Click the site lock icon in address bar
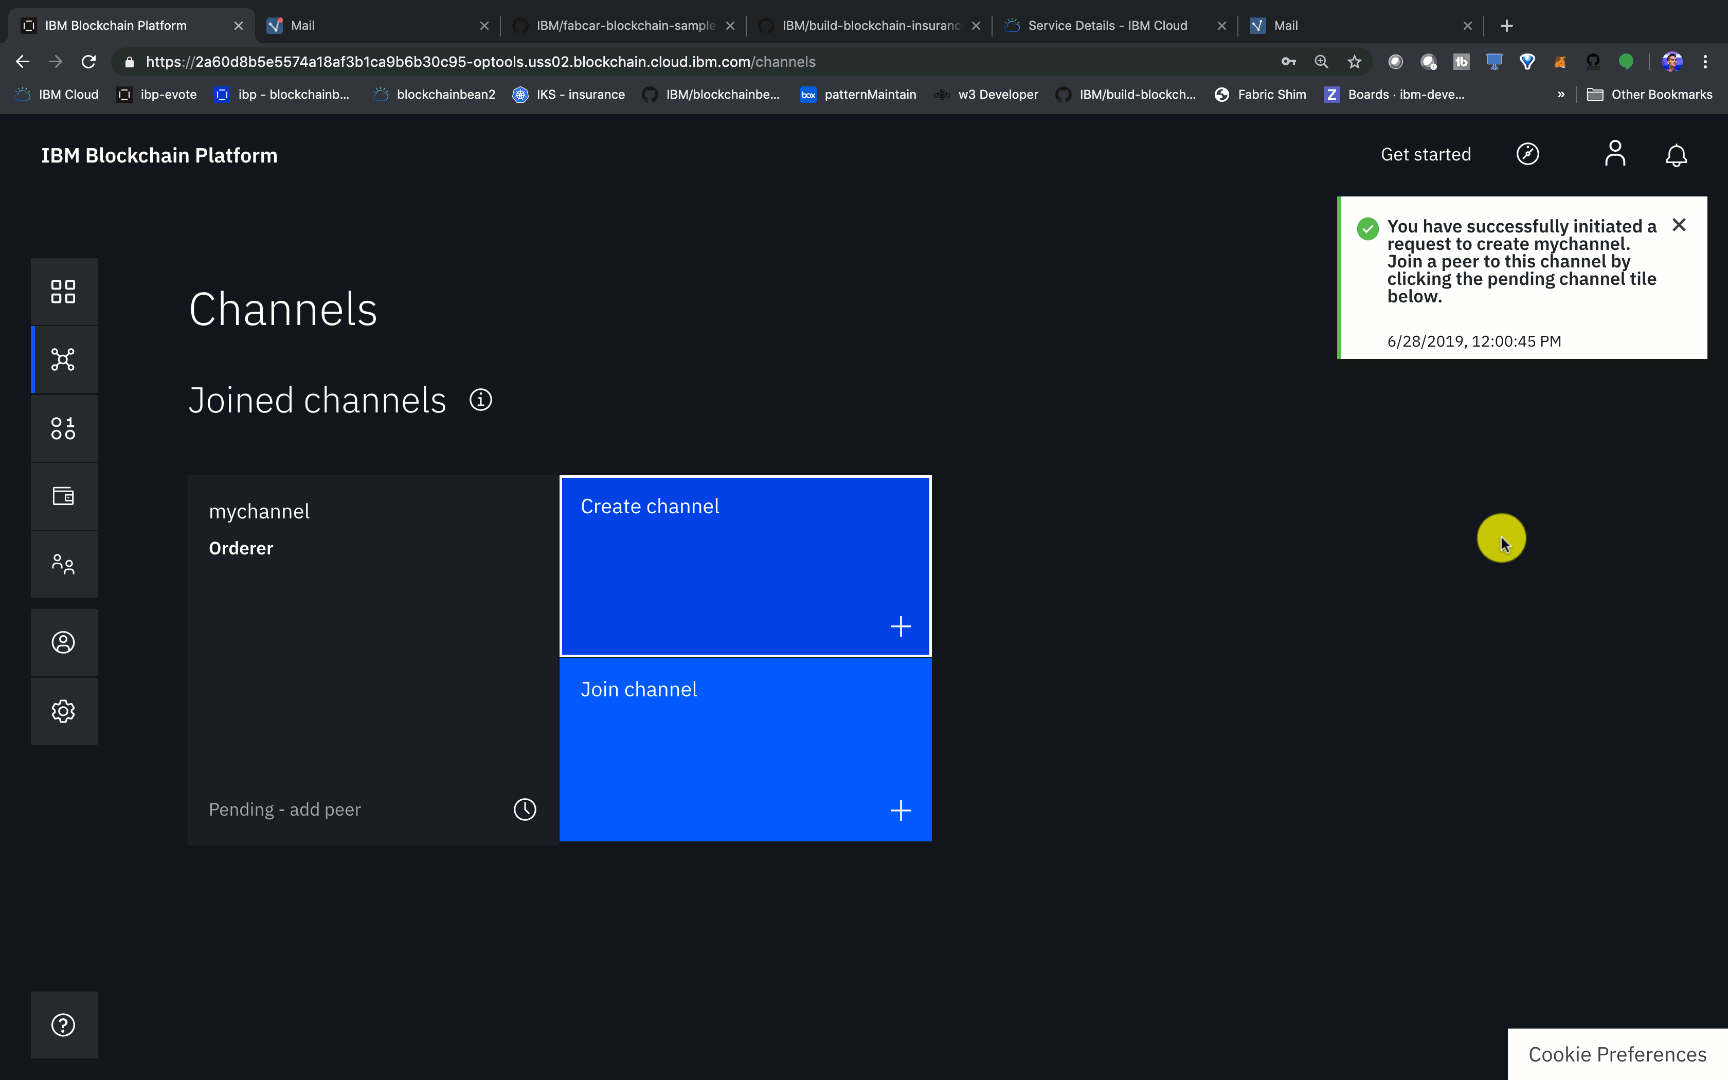1728x1080 pixels. [x=129, y=62]
